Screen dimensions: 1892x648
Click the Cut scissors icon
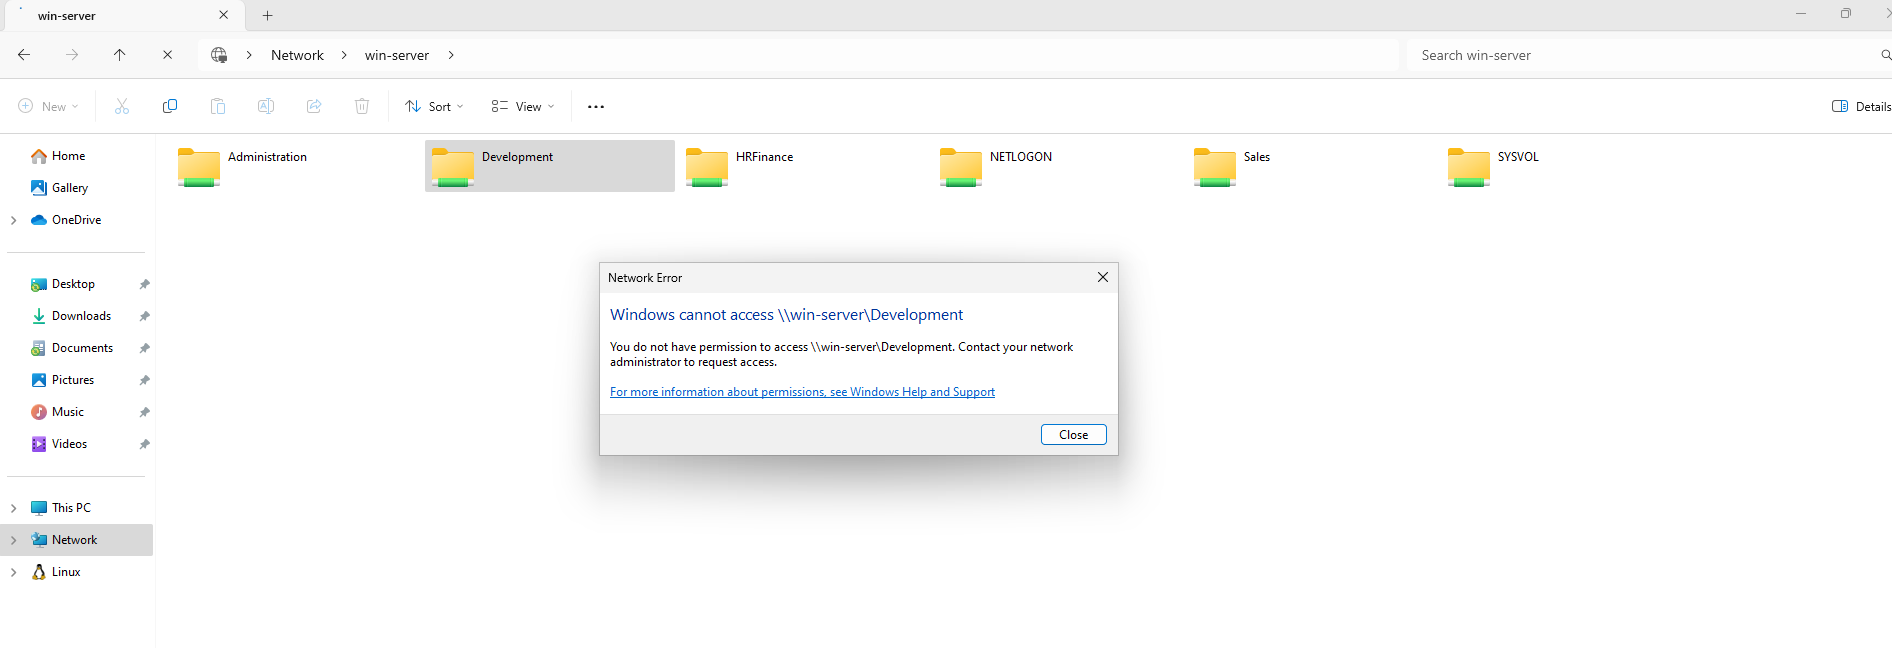point(122,106)
